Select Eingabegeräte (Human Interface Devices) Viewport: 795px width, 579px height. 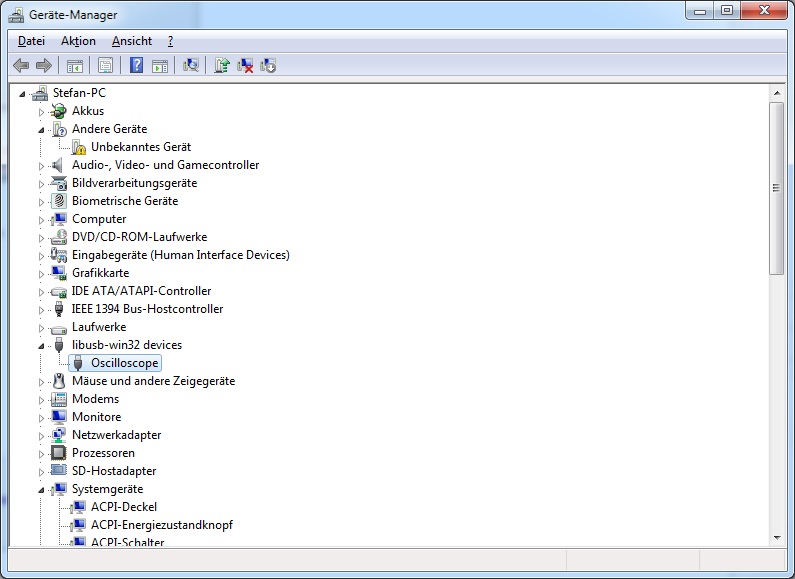point(180,255)
